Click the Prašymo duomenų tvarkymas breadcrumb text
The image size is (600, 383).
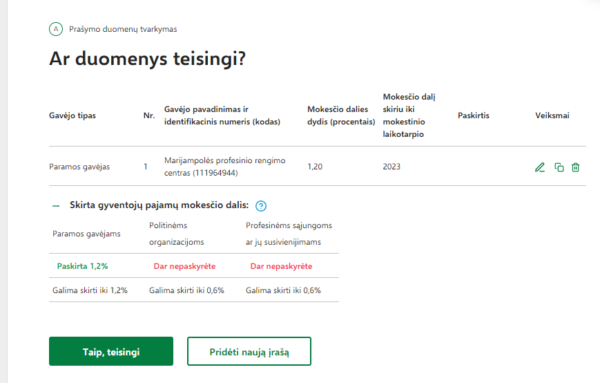click(x=123, y=29)
